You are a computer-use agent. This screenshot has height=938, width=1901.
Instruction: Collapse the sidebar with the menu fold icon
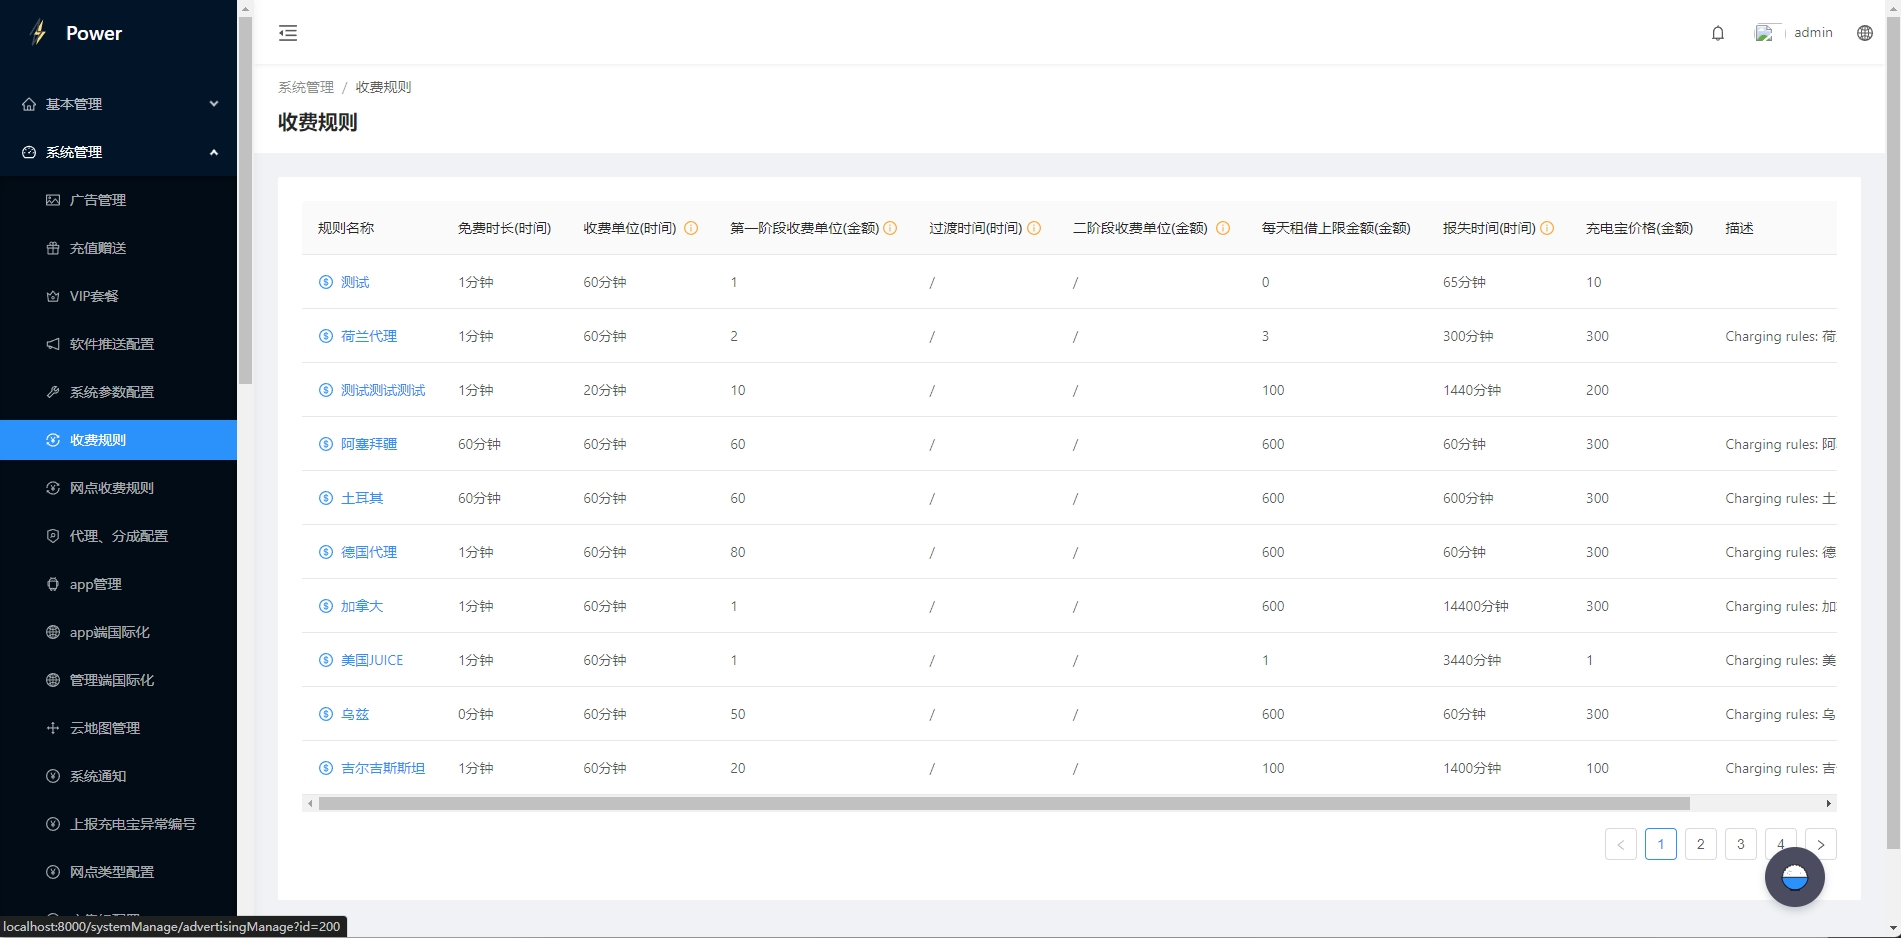[288, 33]
